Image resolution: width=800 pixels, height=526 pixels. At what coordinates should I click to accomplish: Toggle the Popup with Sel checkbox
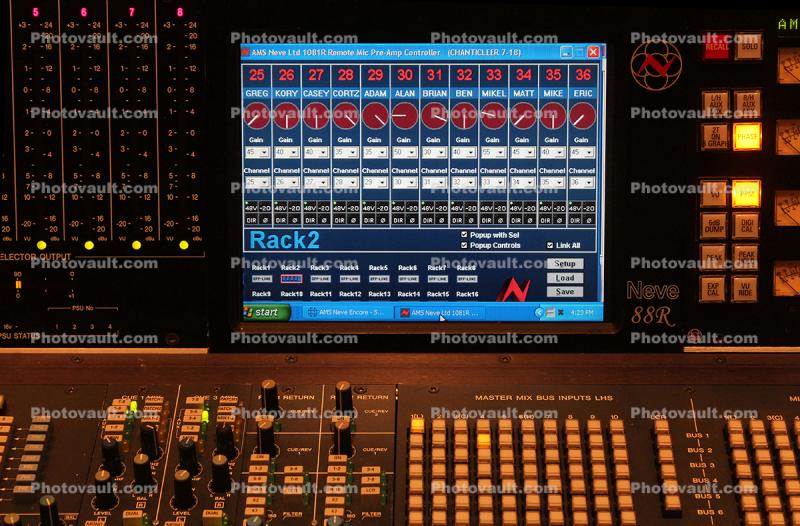click(x=463, y=235)
